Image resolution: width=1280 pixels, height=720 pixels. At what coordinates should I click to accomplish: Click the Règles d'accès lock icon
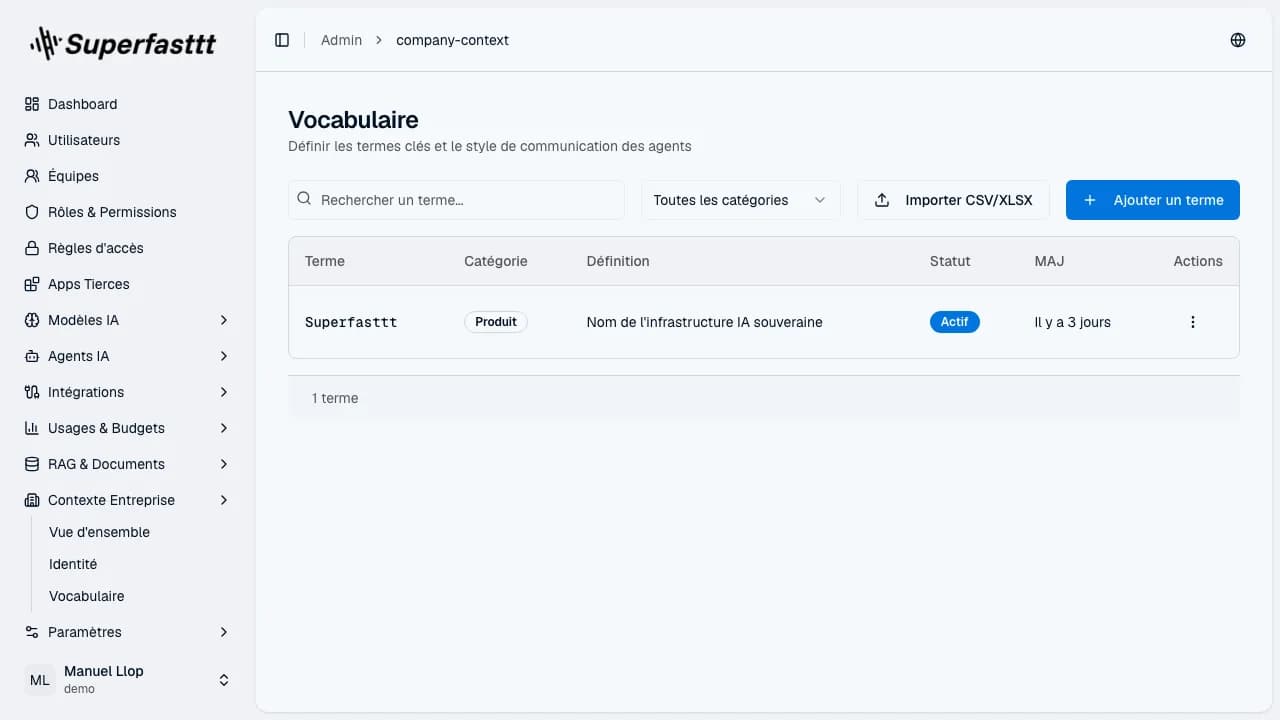tap(32, 248)
